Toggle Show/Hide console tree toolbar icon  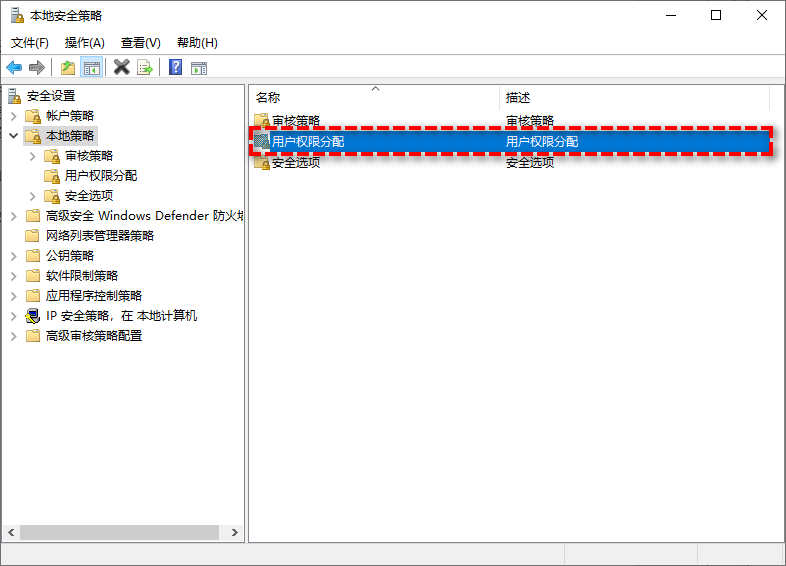[x=92, y=67]
